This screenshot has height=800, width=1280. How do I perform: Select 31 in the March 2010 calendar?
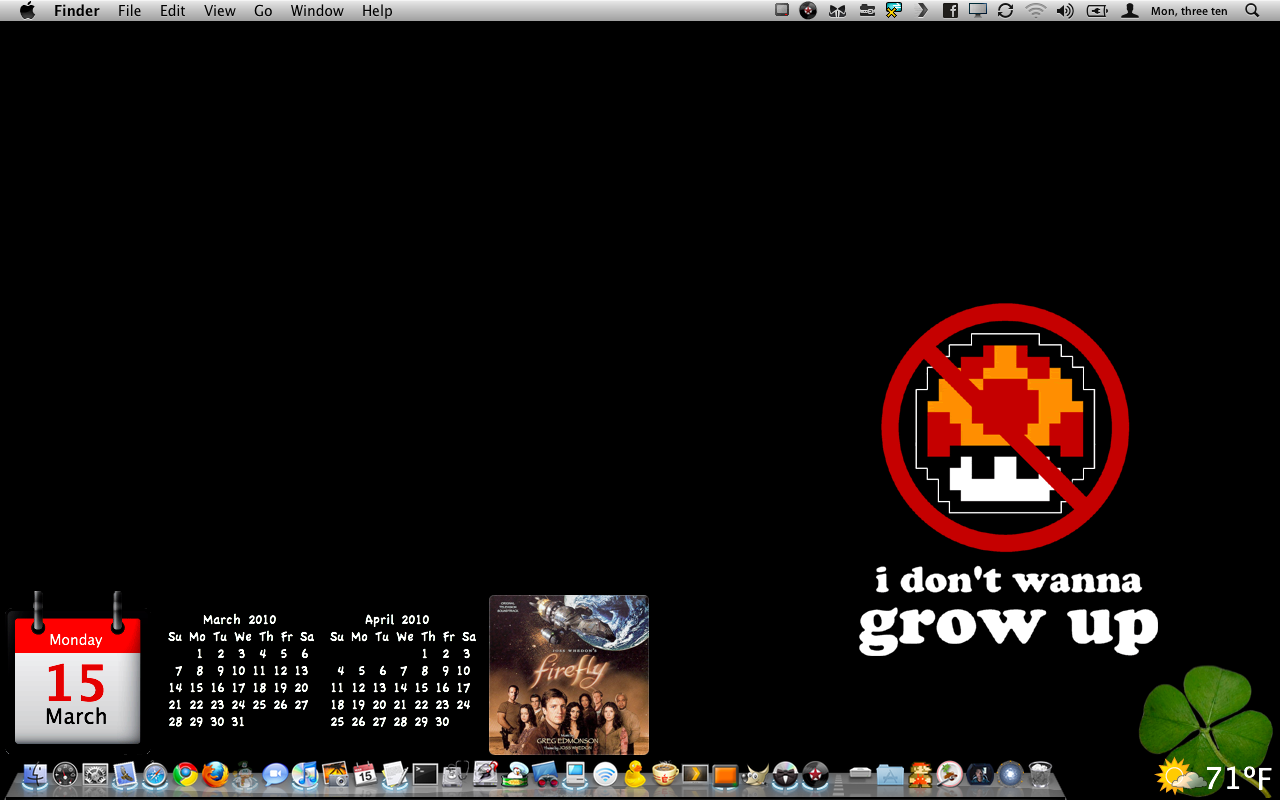click(x=238, y=722)
